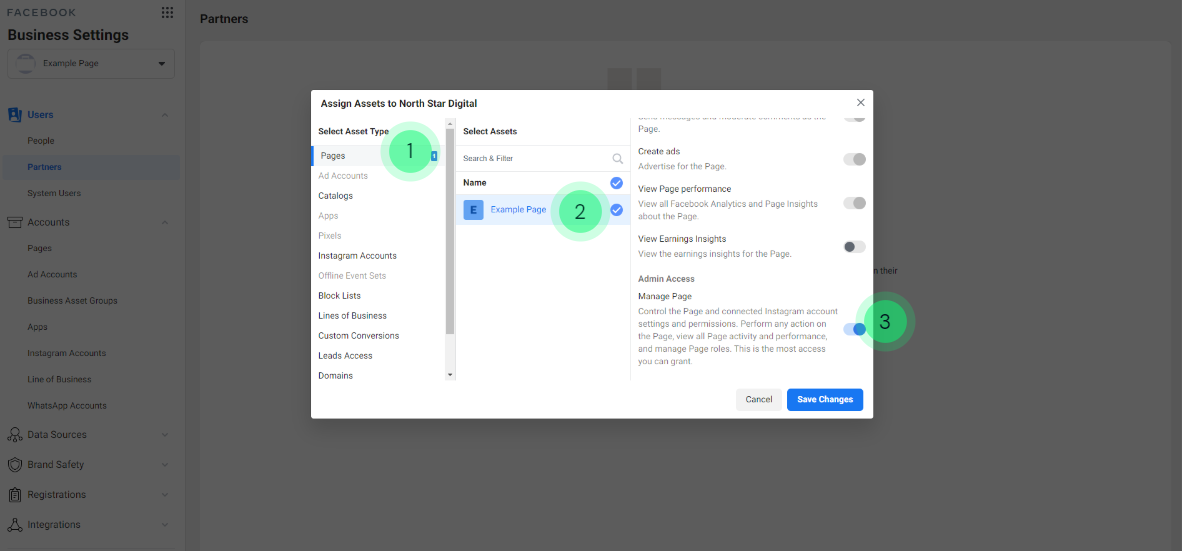Uncheck the Example Page asset checkmark
Screen dimensions: 1183x552
(616, 210)
